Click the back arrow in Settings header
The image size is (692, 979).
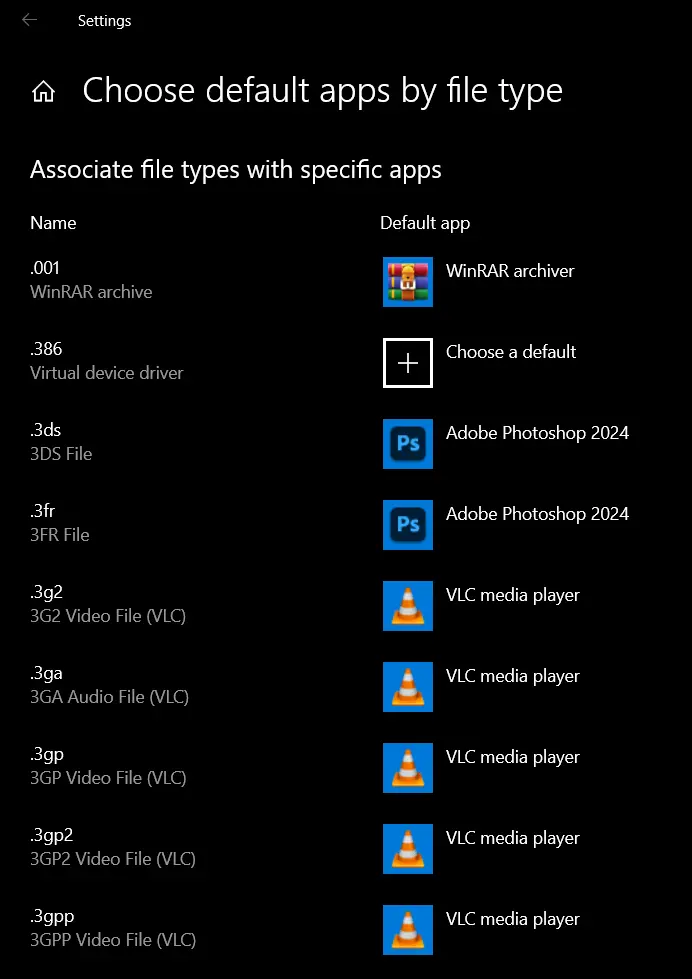(29, 20)
